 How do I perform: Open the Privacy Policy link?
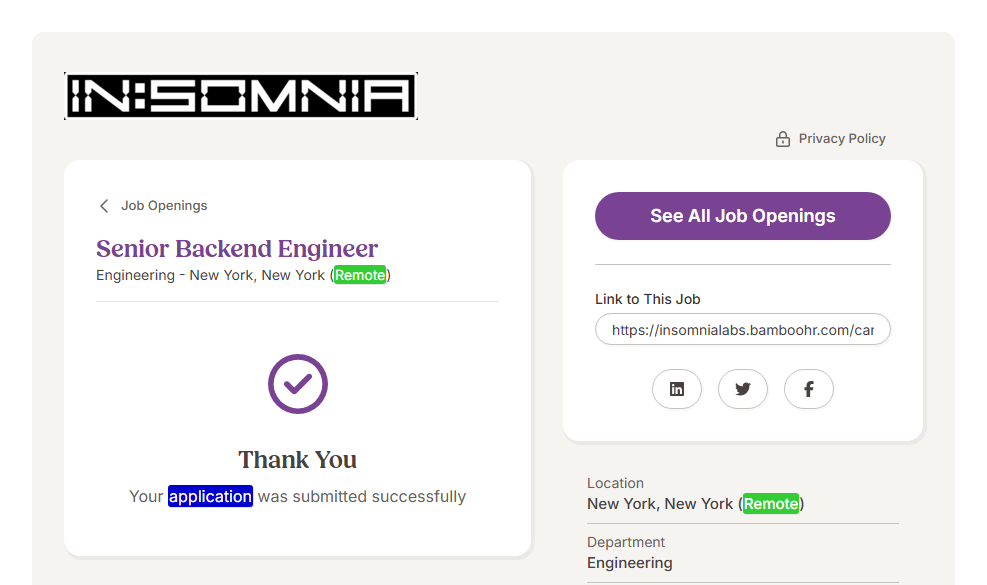point(842,139)
